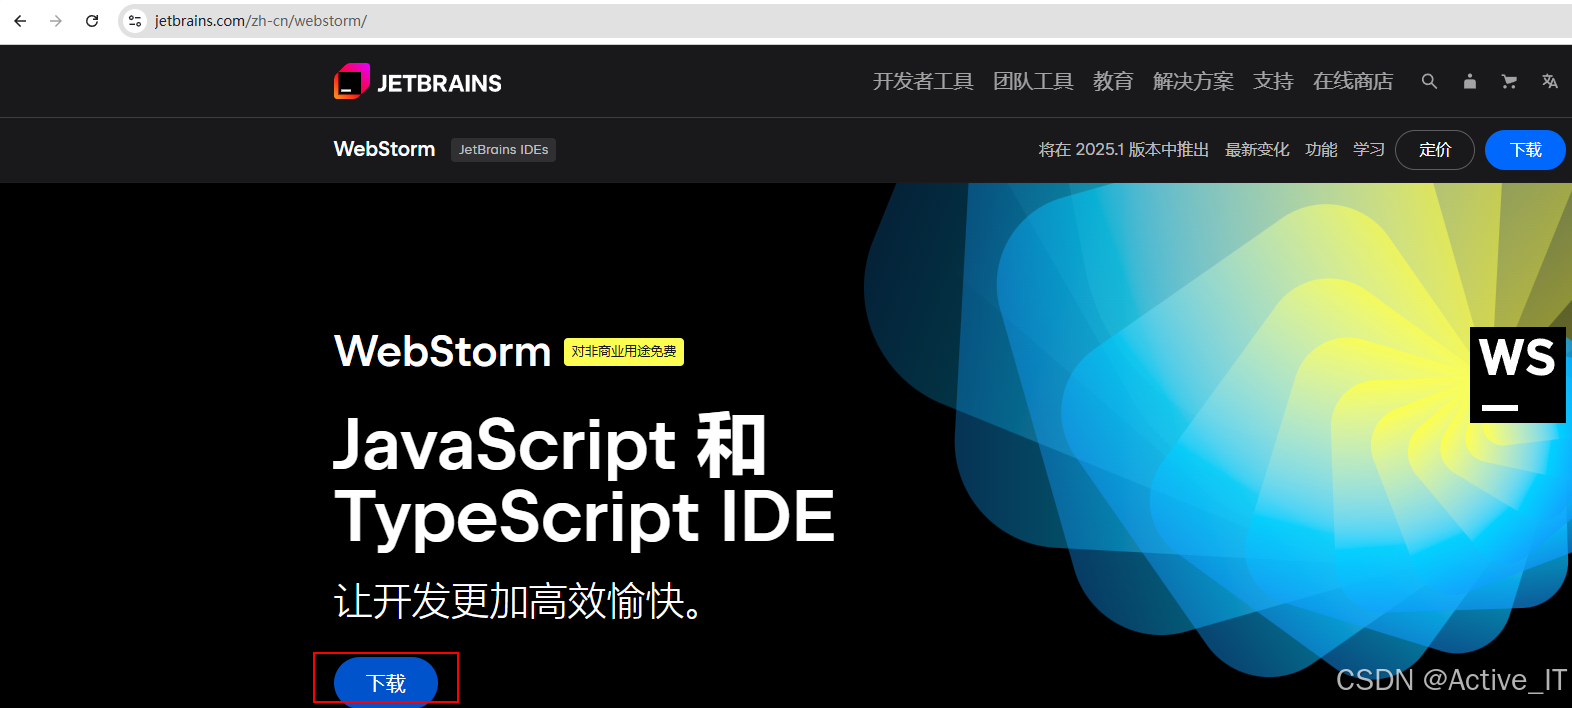The image size is (1572, 708).
Task: Open the 学习 link
Action: click(1369, 150)
